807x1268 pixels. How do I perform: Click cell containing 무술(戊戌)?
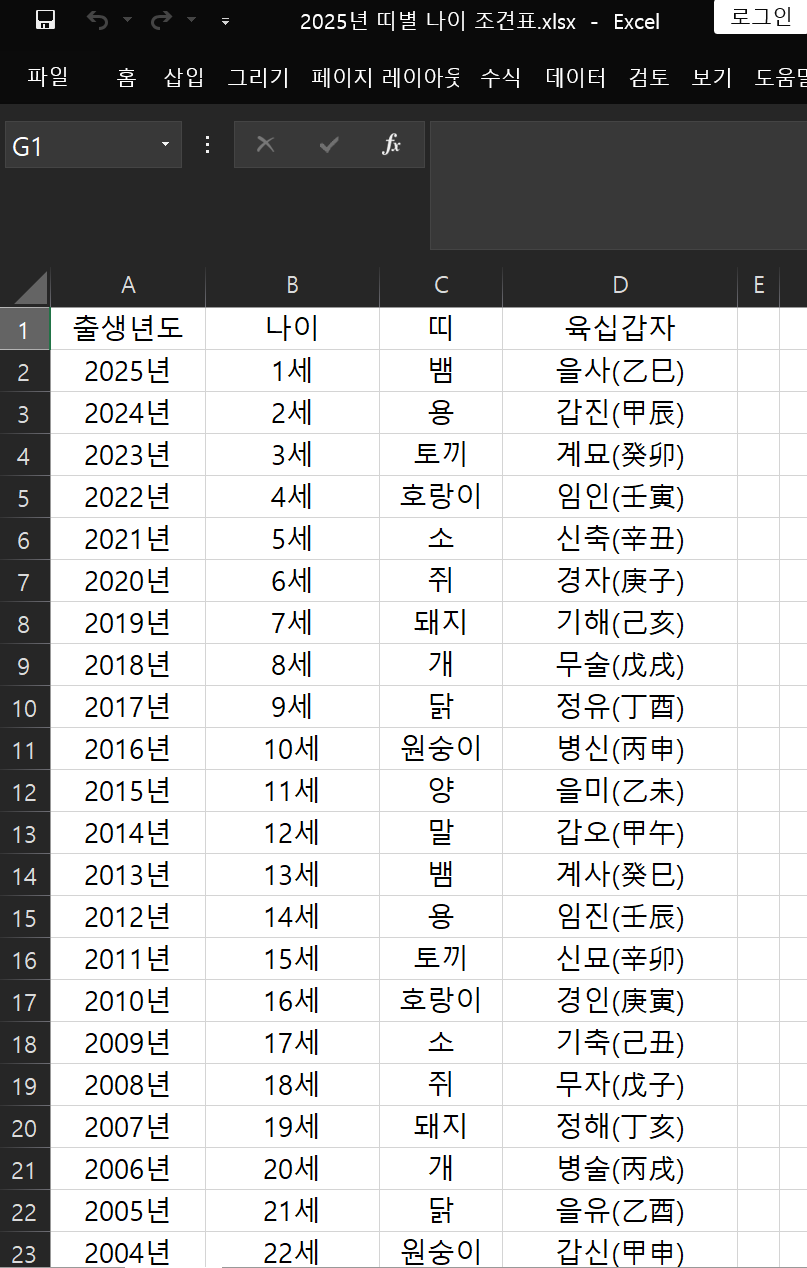click(x=620, y=665)
